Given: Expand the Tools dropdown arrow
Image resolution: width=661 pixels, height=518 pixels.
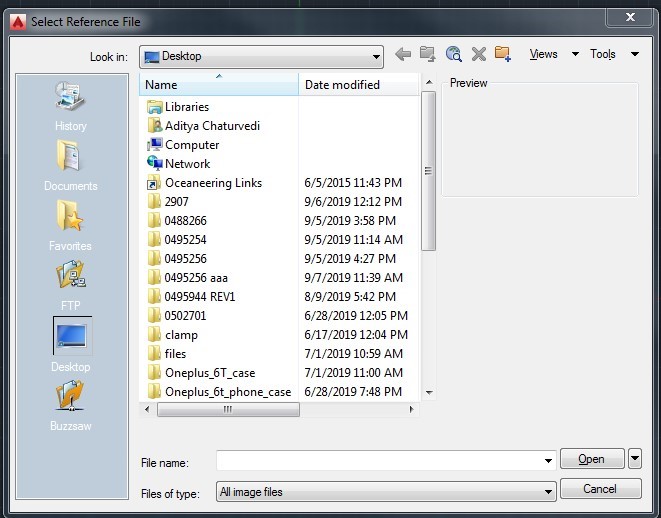Looking at the screenshot, I should pos(635,54).
